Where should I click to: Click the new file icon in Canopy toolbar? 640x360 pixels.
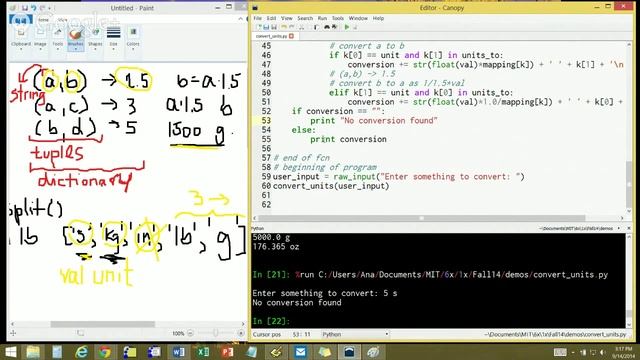258,27
